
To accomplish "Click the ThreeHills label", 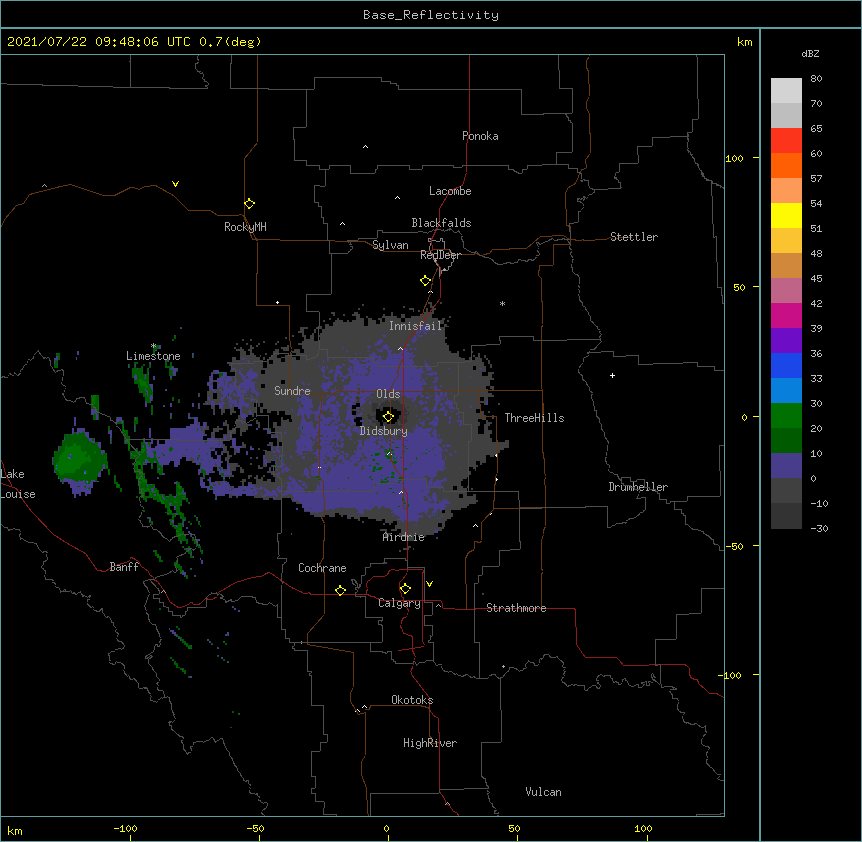I will [534, 418].
